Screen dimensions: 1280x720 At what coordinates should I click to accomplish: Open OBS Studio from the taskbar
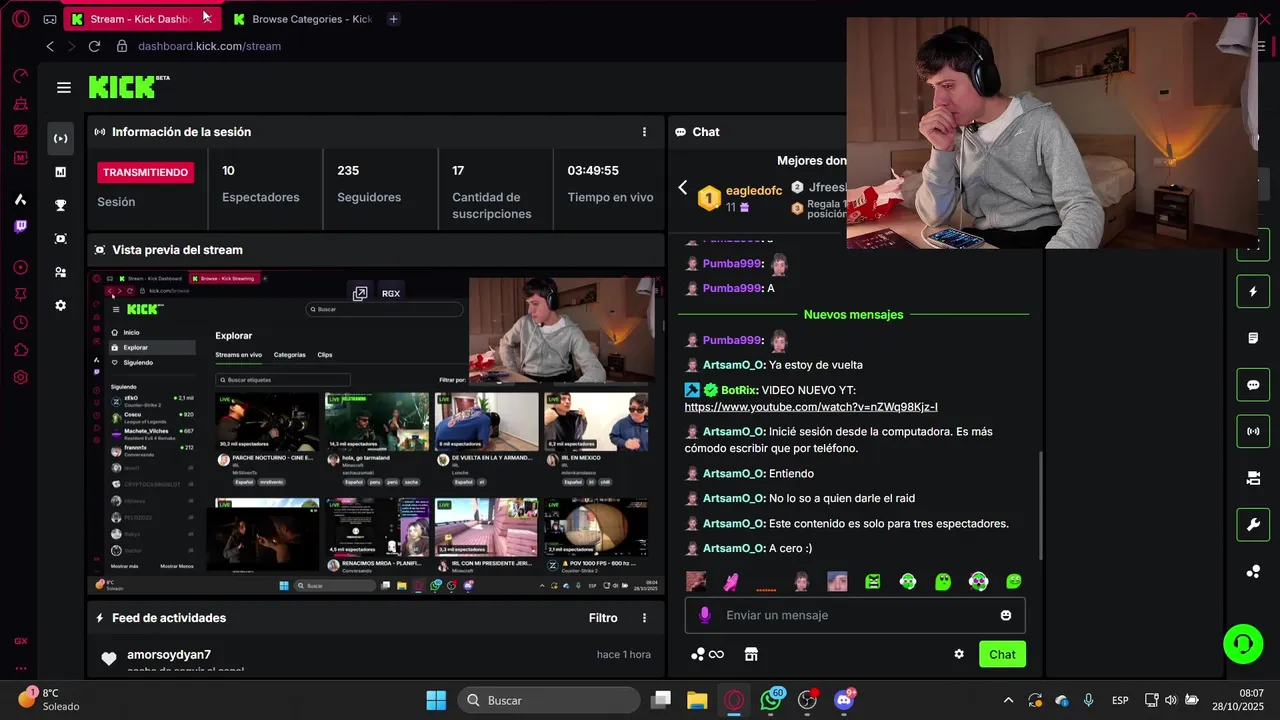pos(808,700)
